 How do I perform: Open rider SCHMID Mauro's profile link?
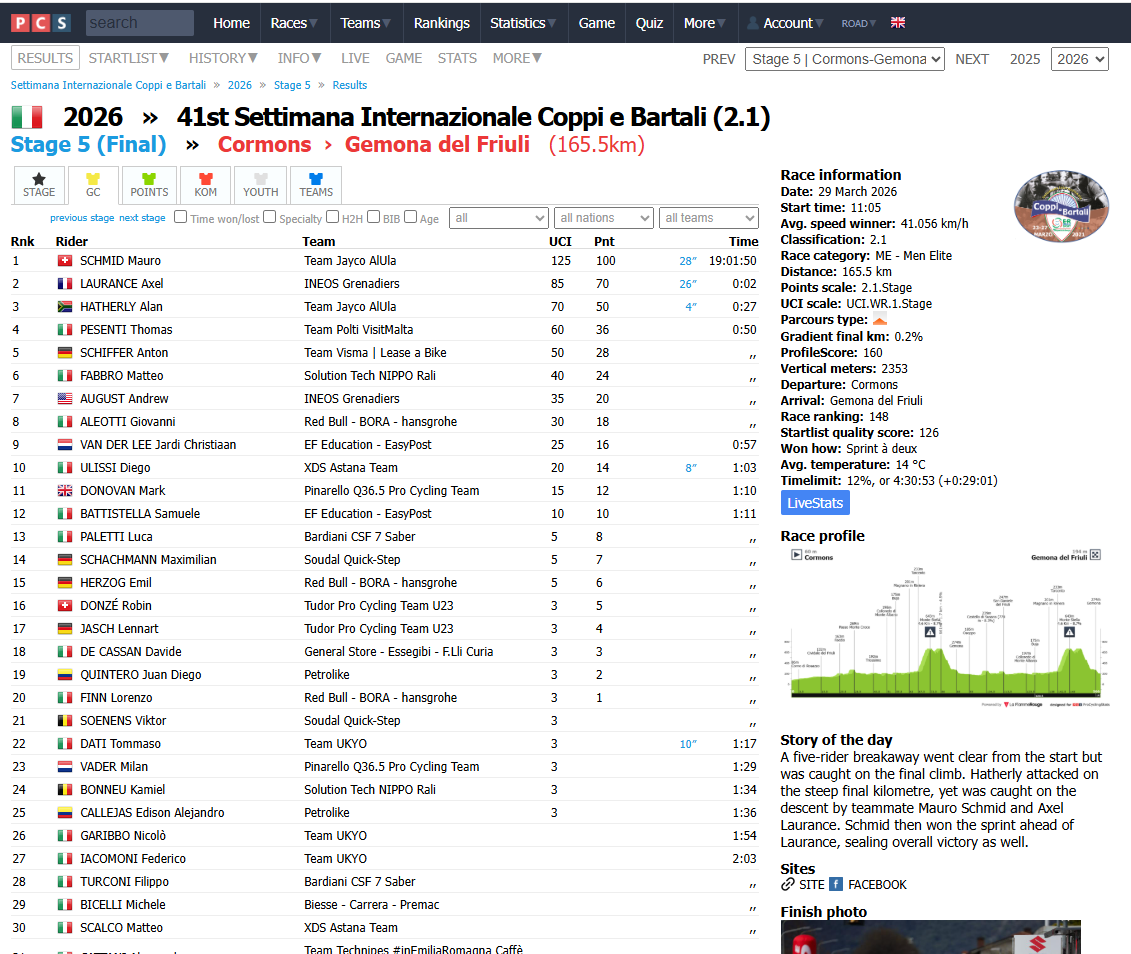pos(120,261)
